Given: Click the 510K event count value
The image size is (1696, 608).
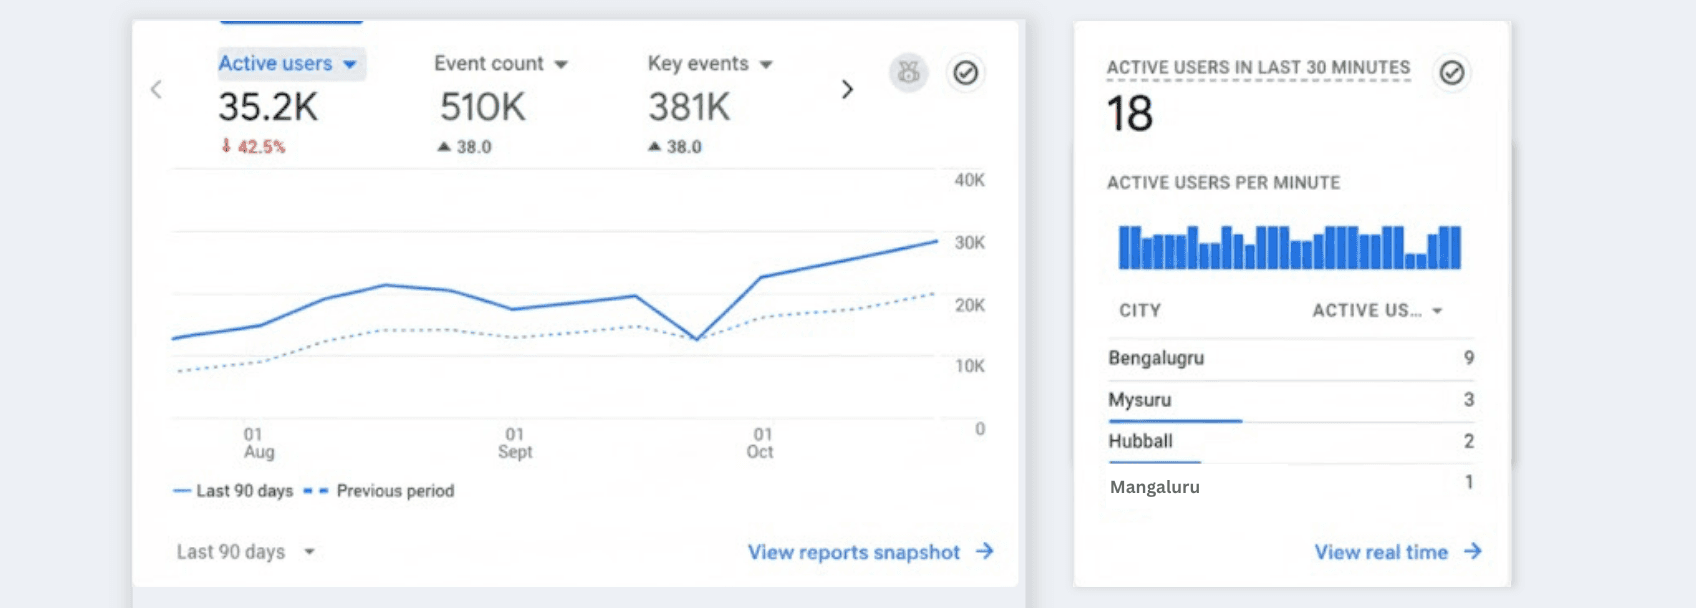Looking at the screenshot, I should (x=482, y=107).
